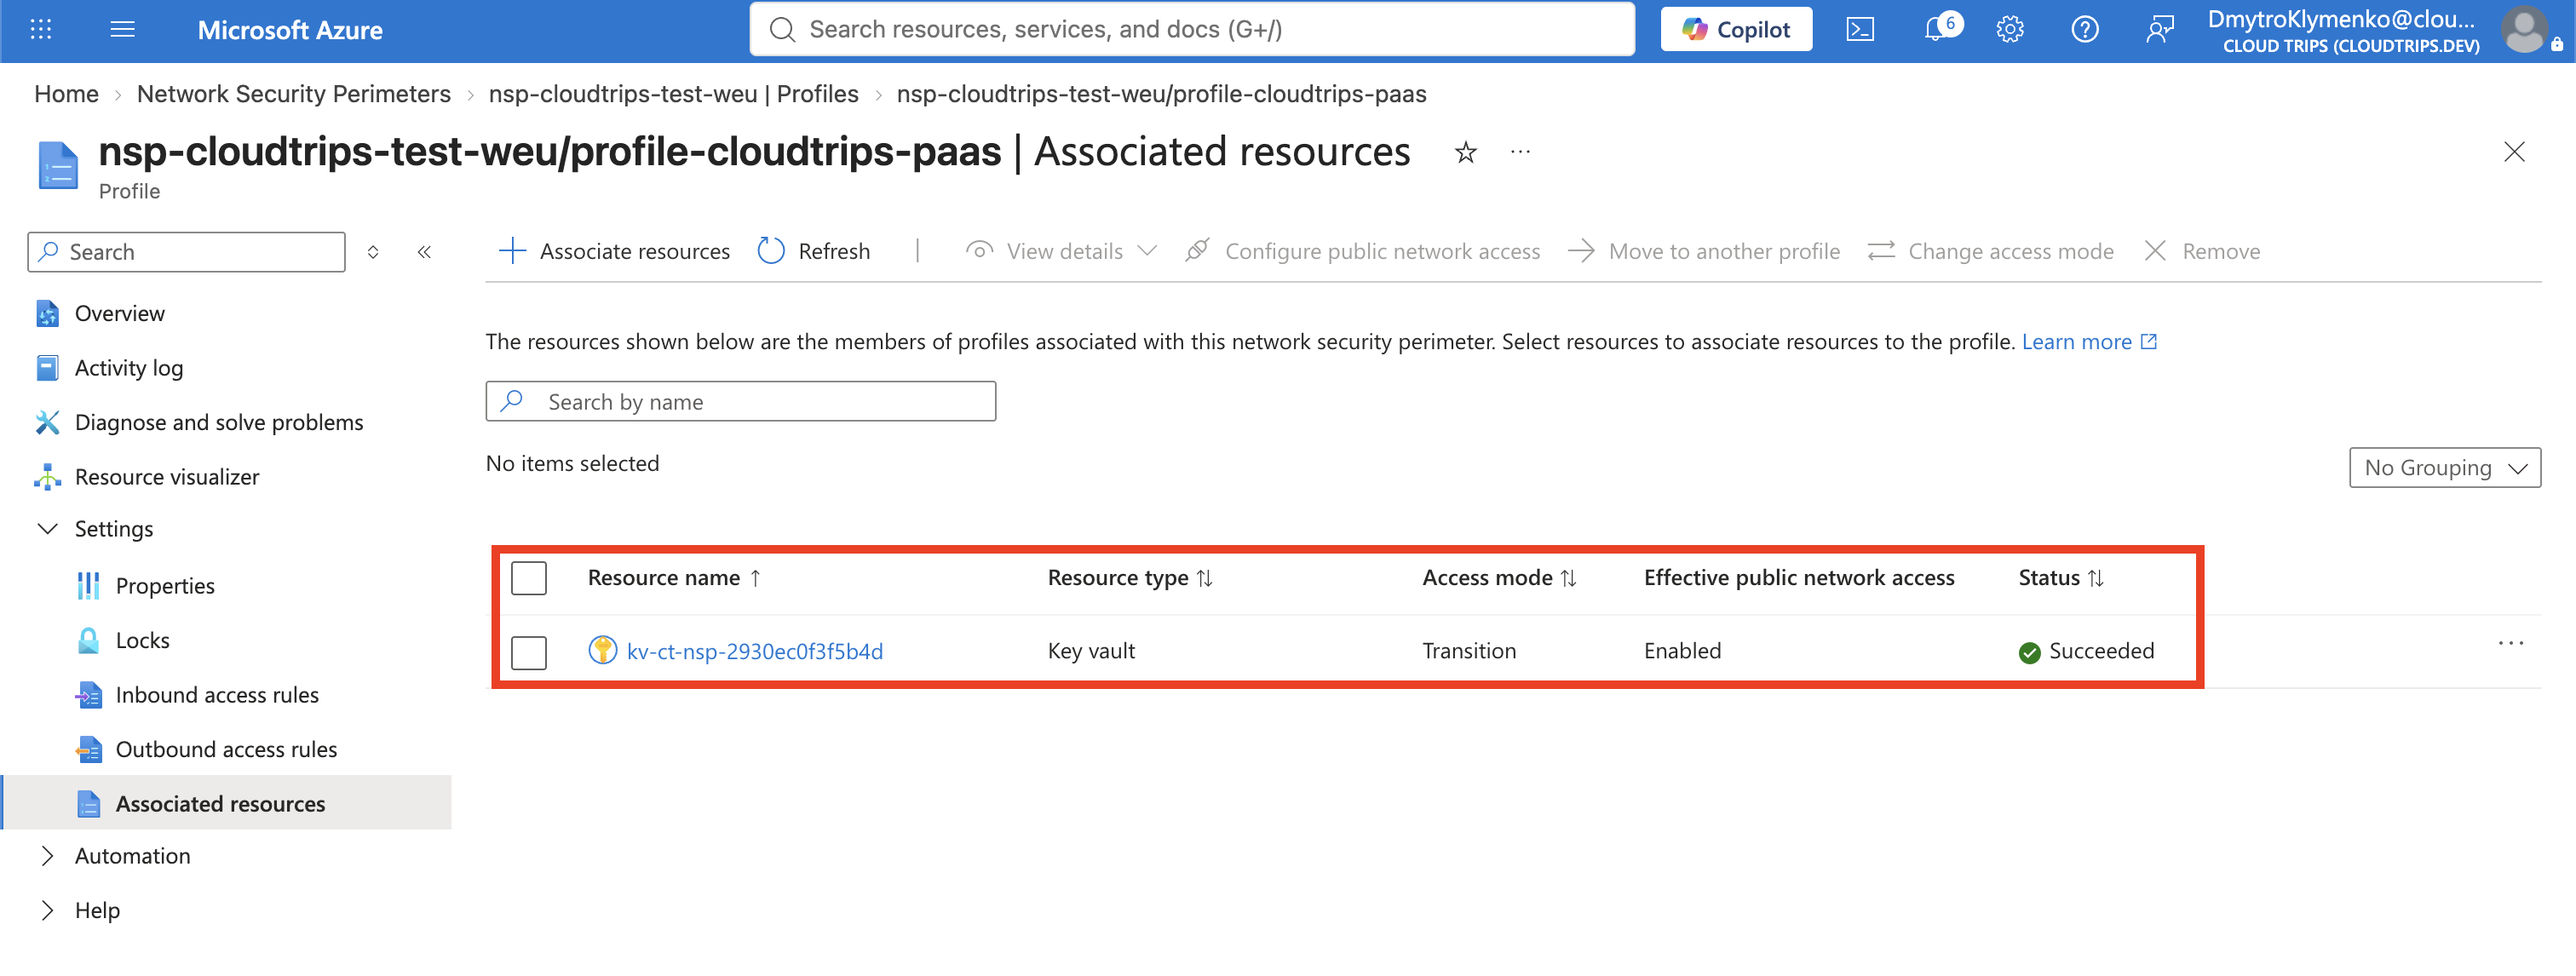Sort by Resource name column
2576x976 pixels.
point(675,578)
